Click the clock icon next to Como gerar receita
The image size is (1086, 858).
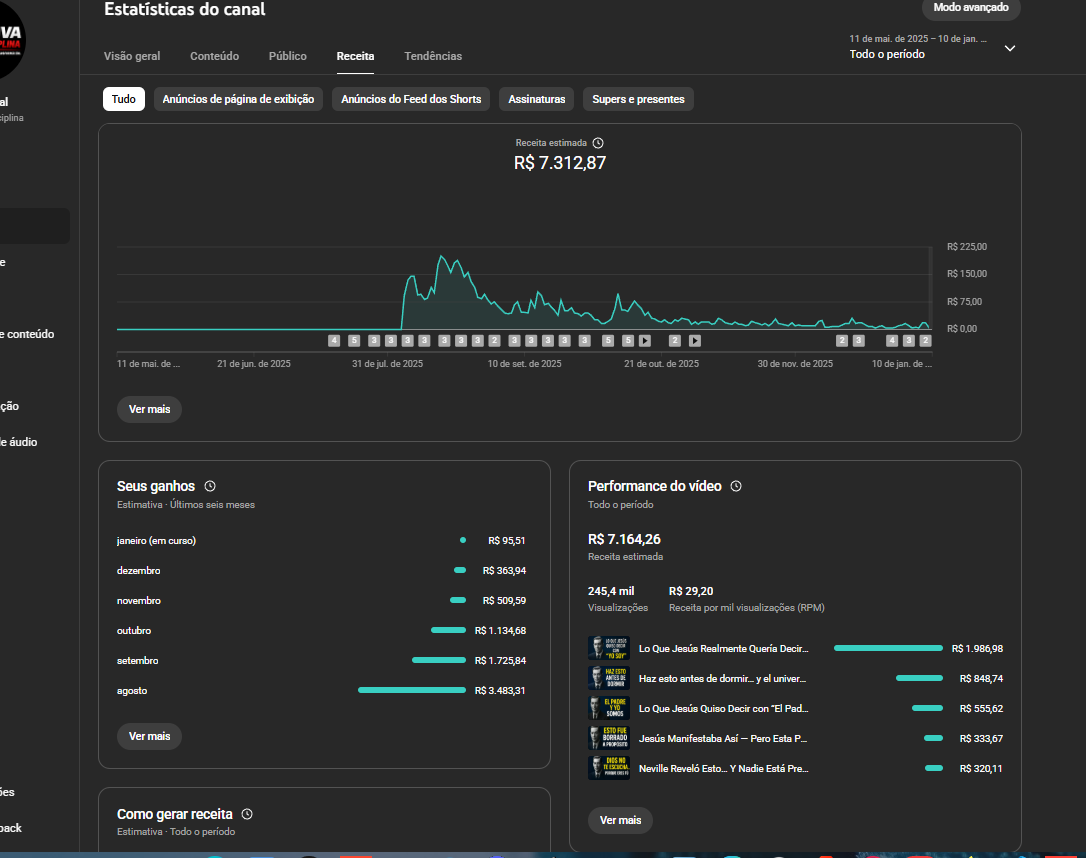[247, 814]
